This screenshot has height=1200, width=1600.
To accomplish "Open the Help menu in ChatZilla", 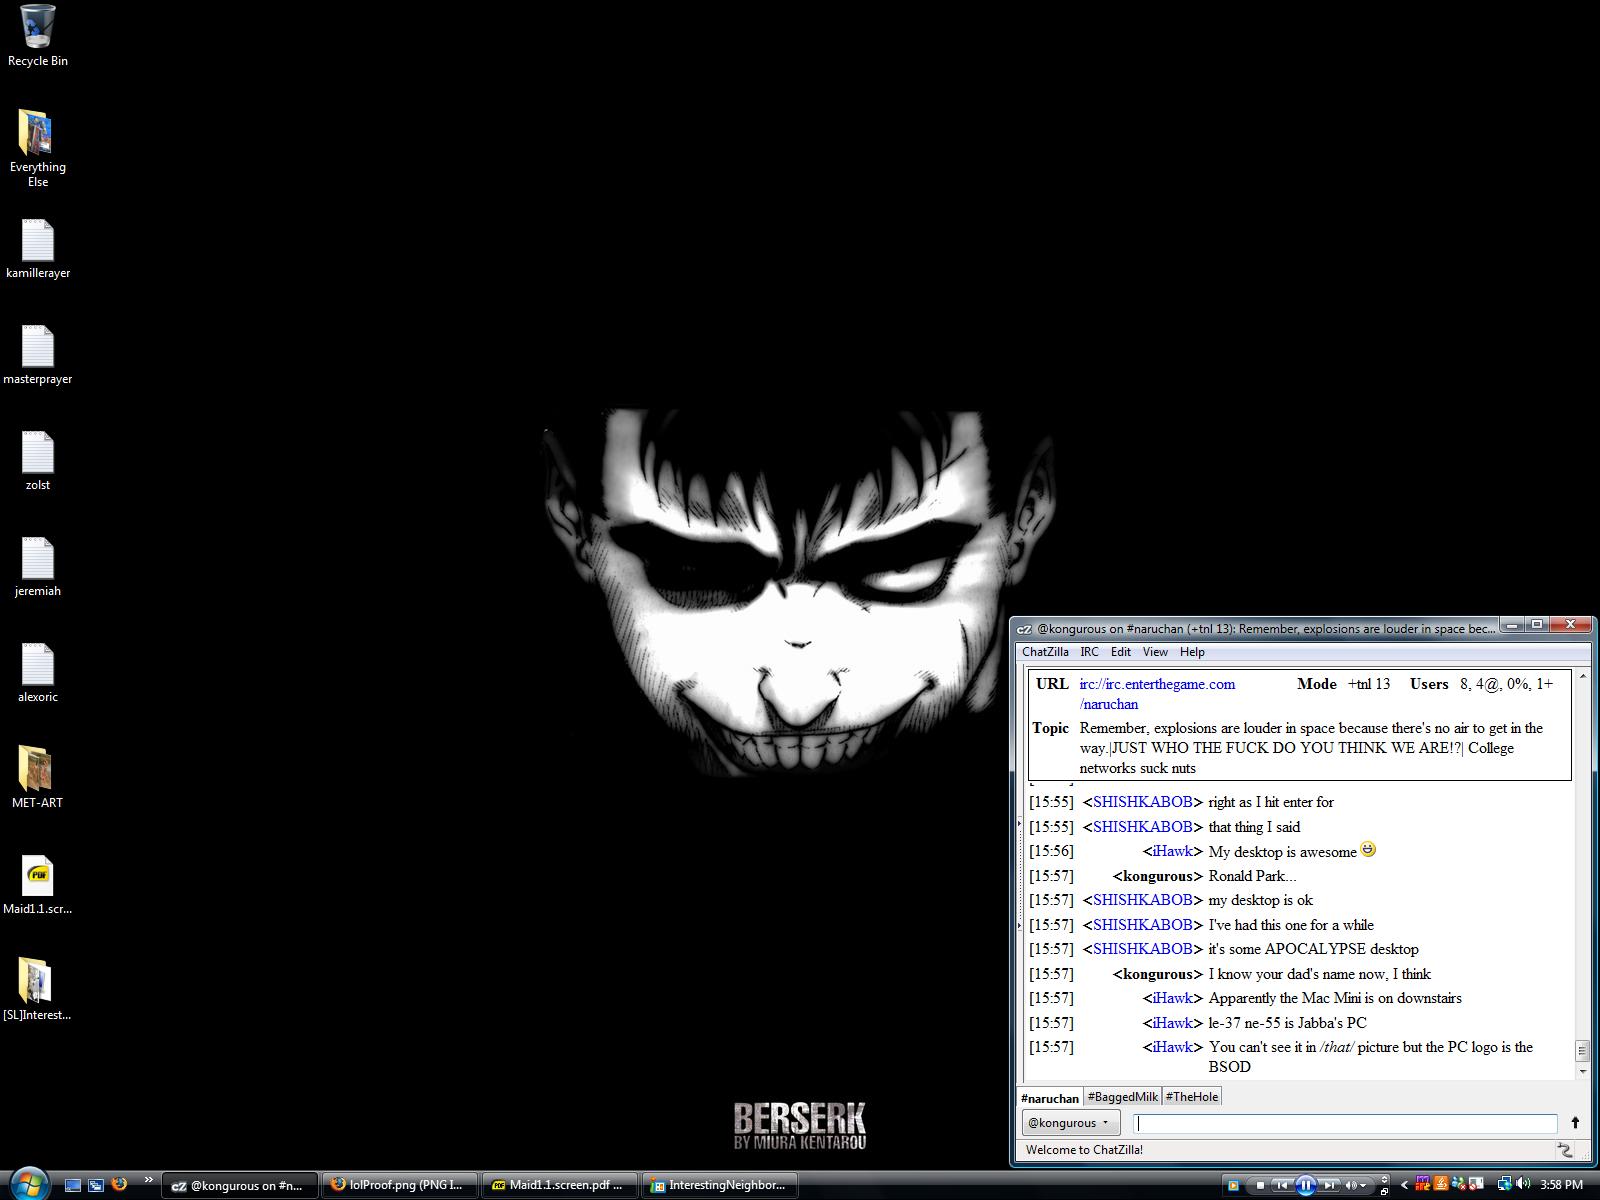I will tap(1192, 652).
